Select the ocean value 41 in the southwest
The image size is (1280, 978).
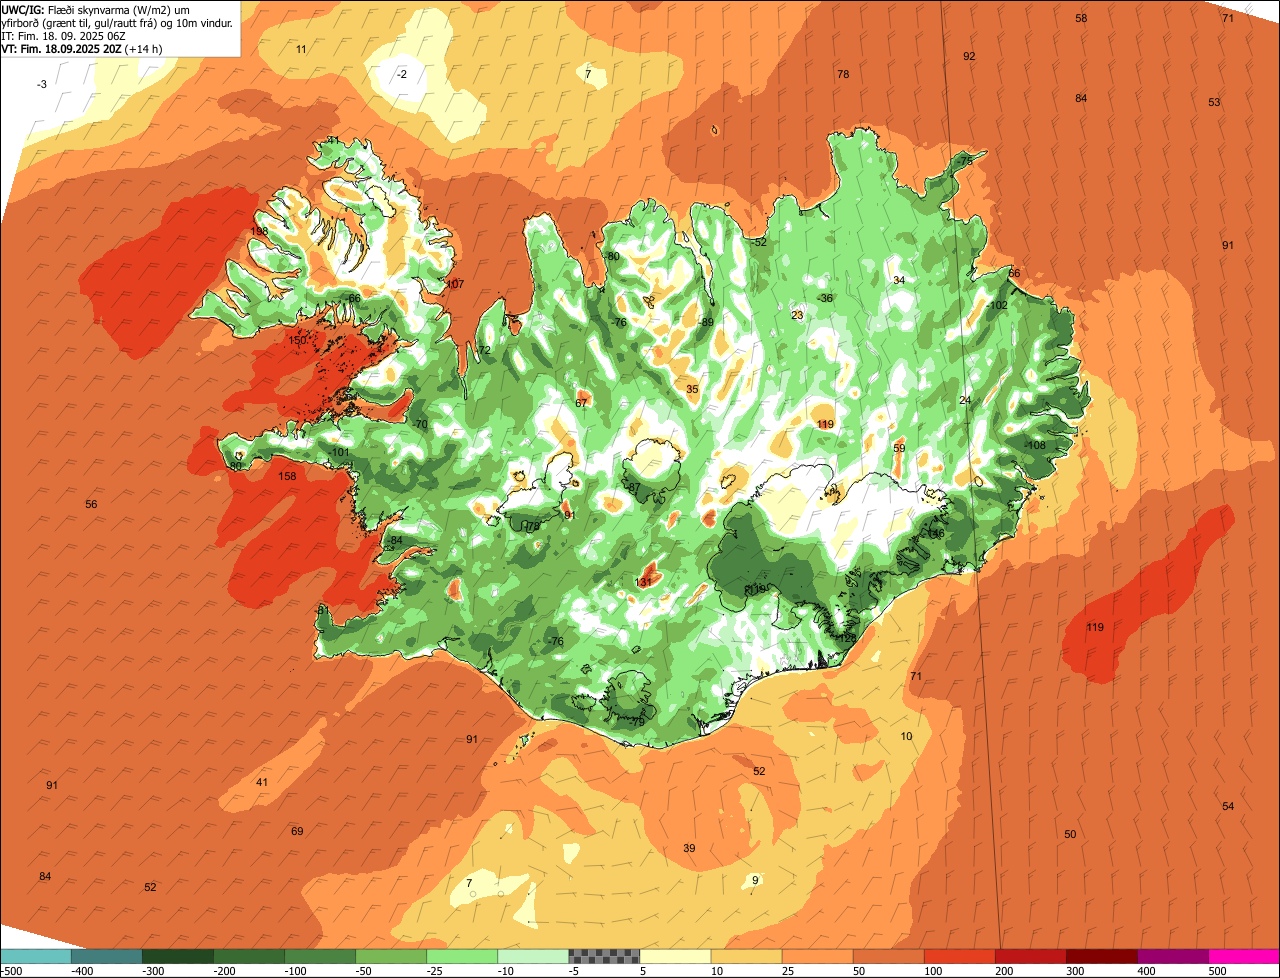tap(262, 782)
